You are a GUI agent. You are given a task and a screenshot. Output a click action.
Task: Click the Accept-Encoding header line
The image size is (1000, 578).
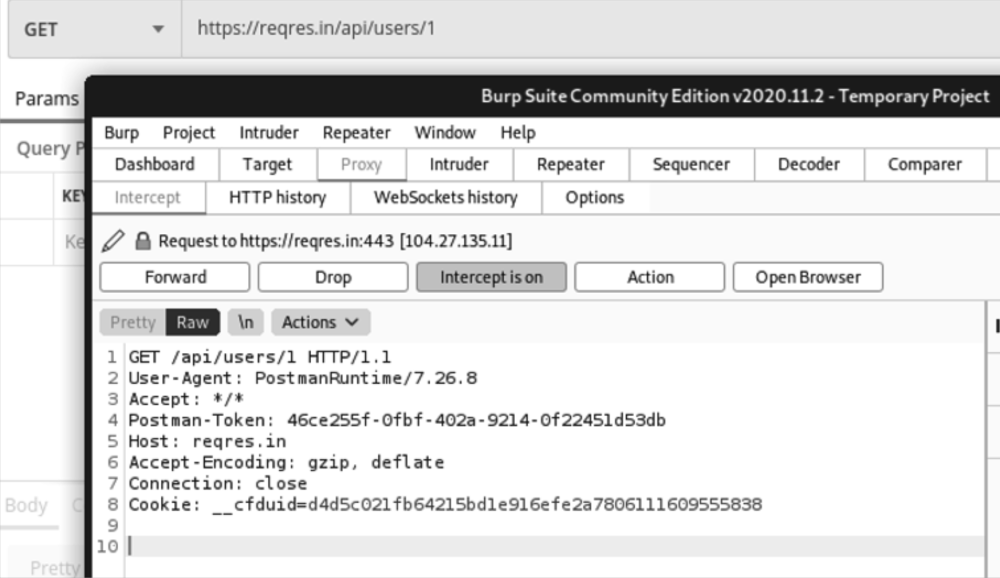click(x=286, y=463)
